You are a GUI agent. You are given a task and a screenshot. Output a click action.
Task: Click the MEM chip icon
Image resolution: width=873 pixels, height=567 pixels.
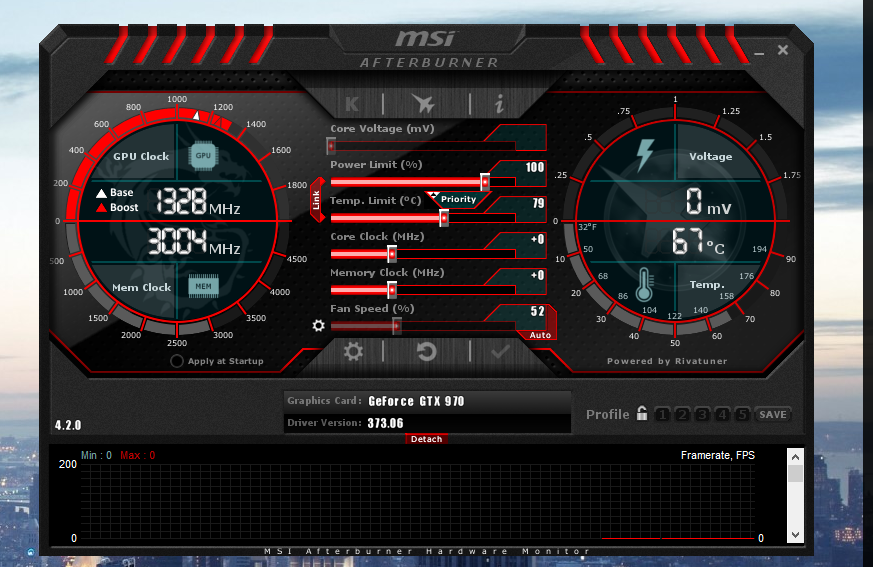tap(203, 286)
